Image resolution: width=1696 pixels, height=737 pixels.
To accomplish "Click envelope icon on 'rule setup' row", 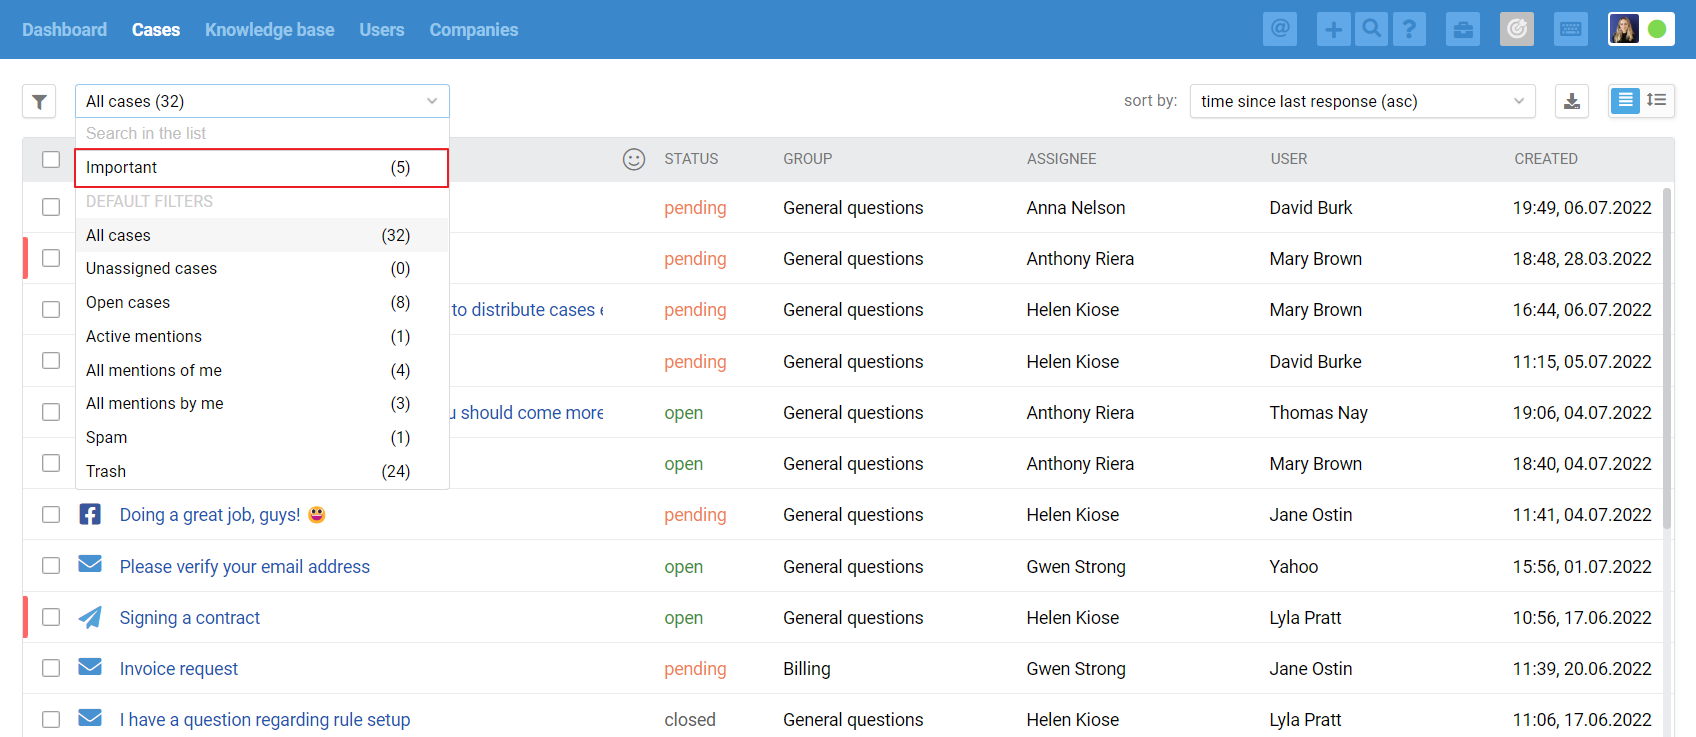I will click(90, 717).
